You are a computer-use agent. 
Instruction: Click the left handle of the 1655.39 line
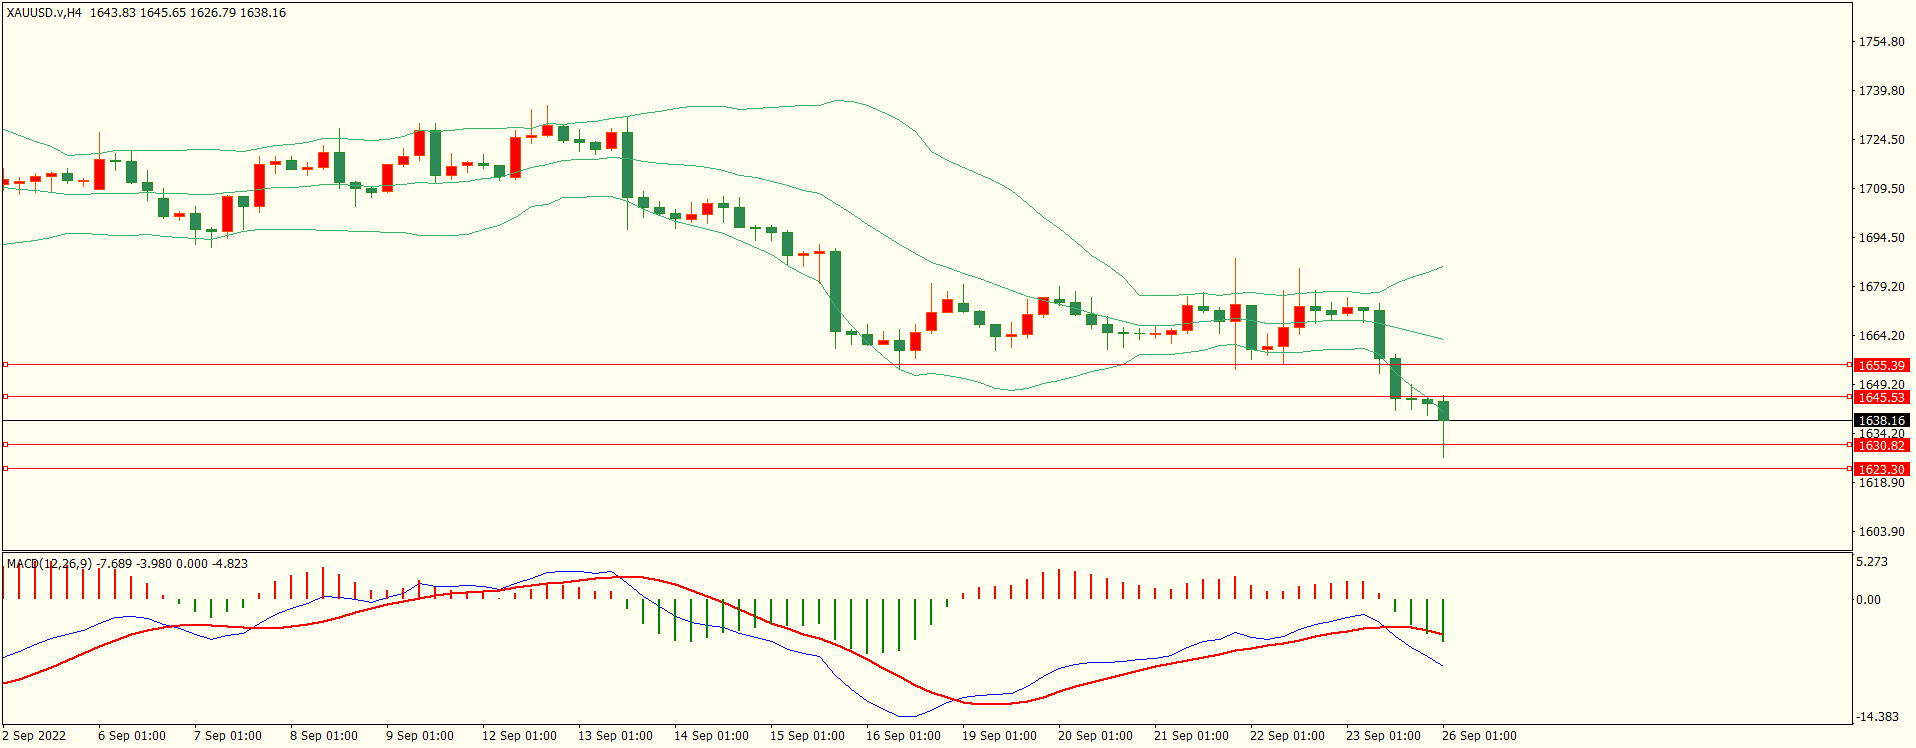tap(5, 365)
